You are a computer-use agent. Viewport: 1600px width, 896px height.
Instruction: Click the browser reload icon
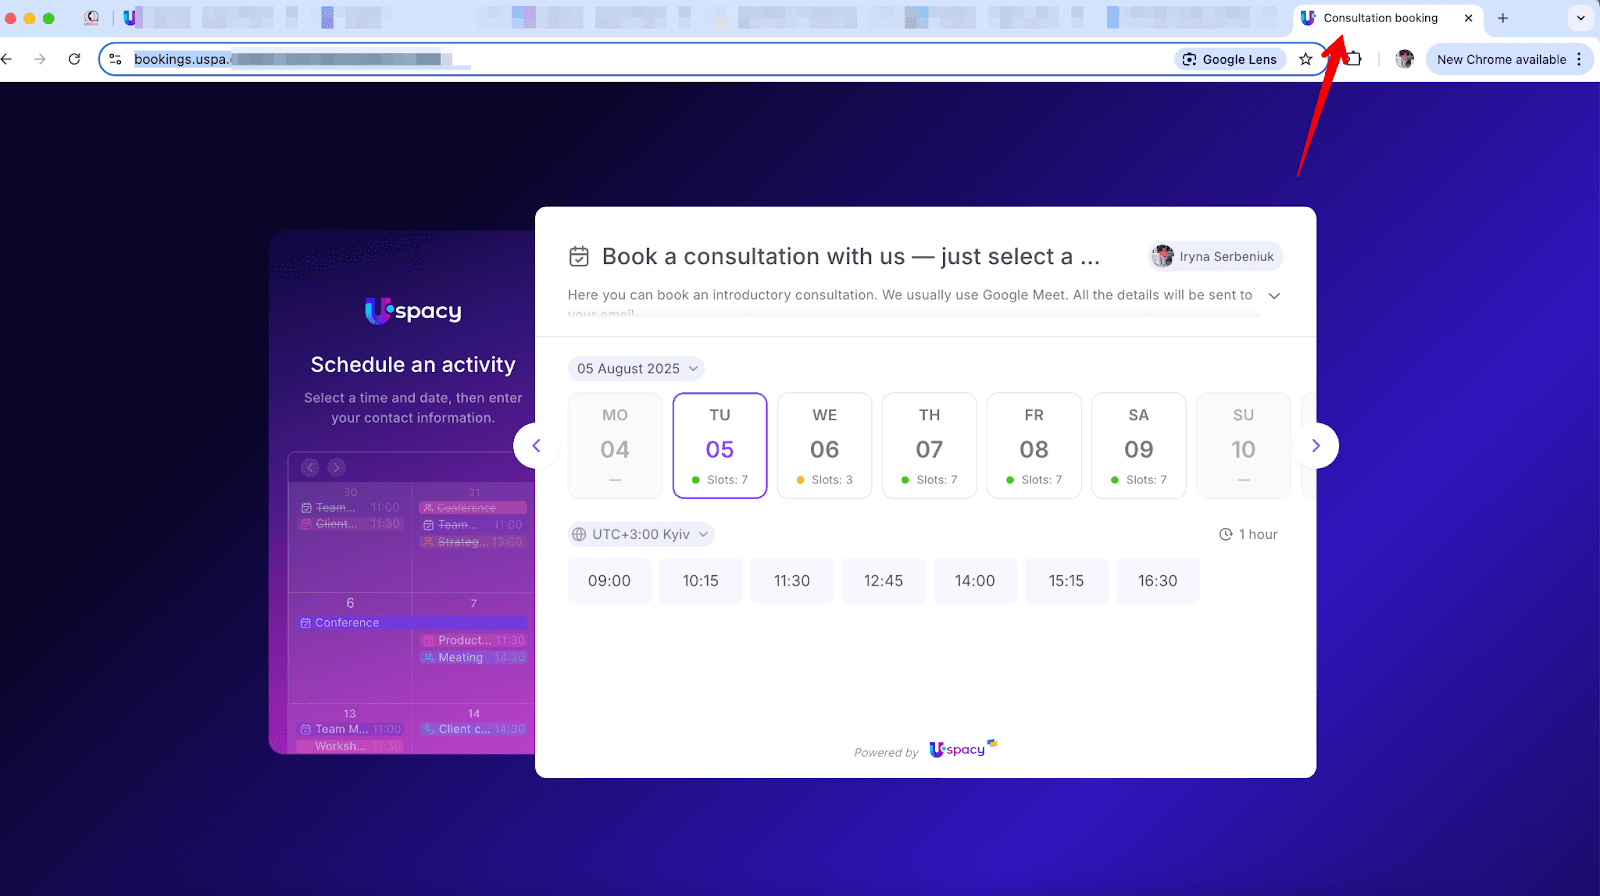(x=74, y=59)
